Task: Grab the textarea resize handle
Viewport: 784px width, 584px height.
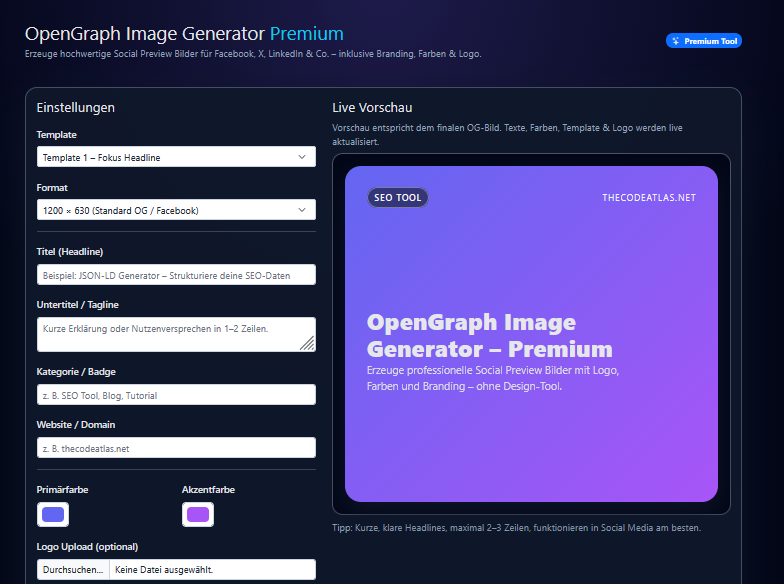Action: tap(307, 343)
